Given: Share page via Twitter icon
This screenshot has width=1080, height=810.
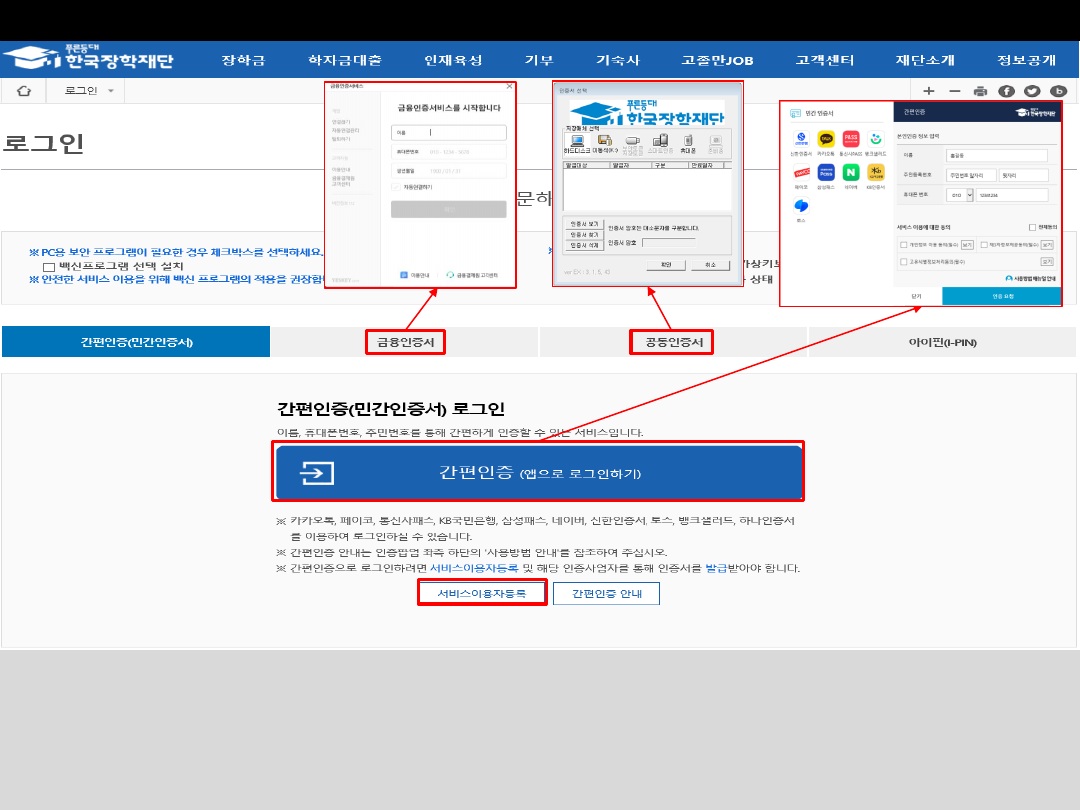Looking at the screenshot, I should click(1032, 91).
